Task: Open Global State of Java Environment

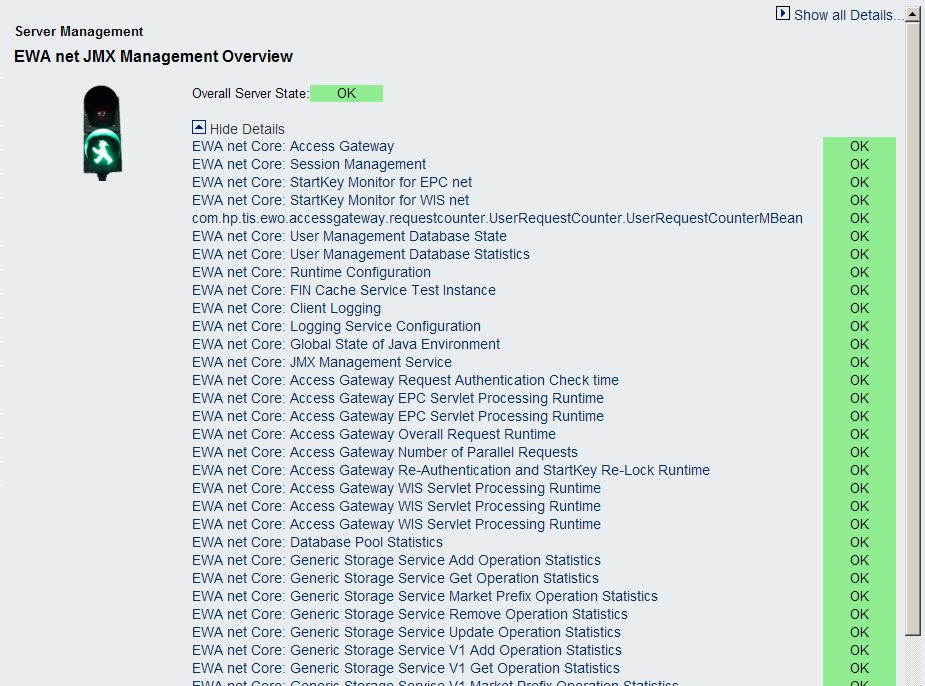Action: click(x=346, y=344)
